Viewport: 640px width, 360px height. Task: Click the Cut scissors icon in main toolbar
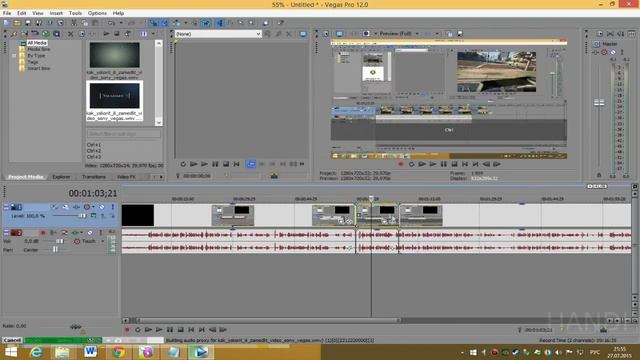coord(73,23)
